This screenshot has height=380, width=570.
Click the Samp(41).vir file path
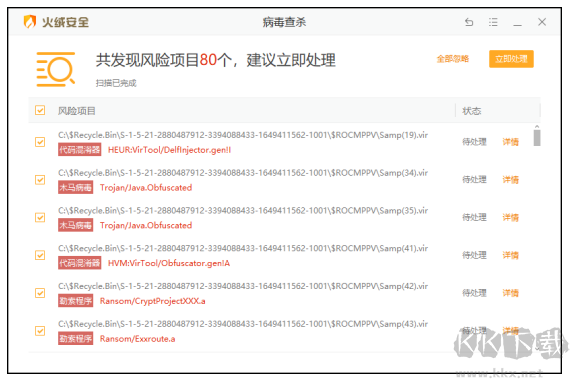click(x=243, y=248)
